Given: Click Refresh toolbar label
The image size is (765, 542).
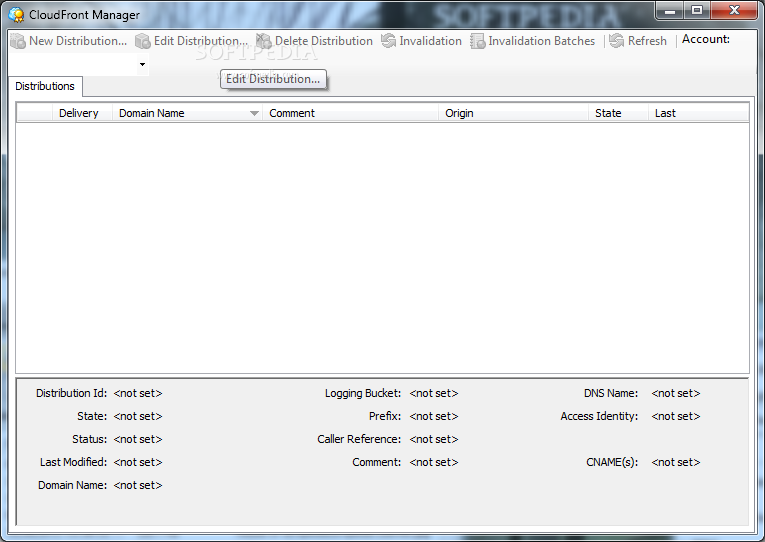Looking at the screenshot, I should tap(647, 41).
